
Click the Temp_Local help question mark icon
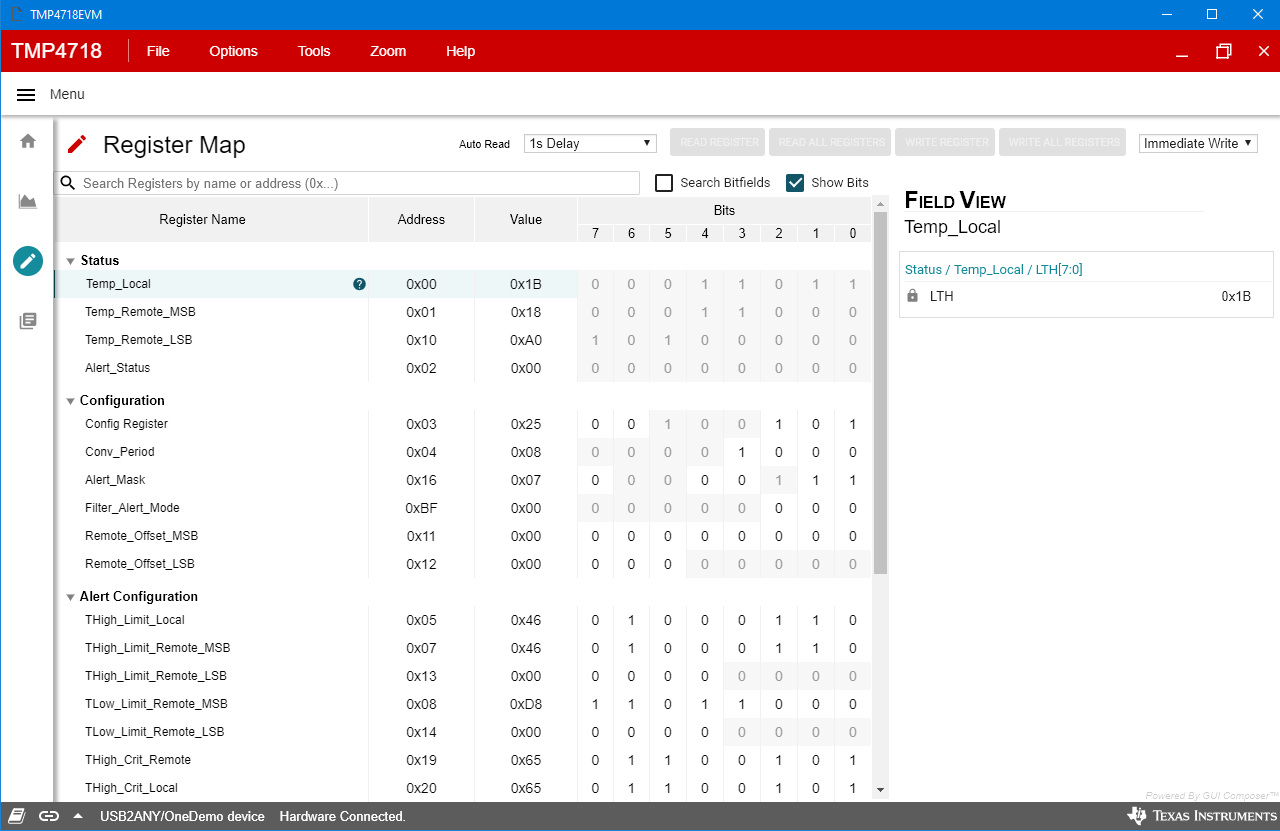coord(360,284)
